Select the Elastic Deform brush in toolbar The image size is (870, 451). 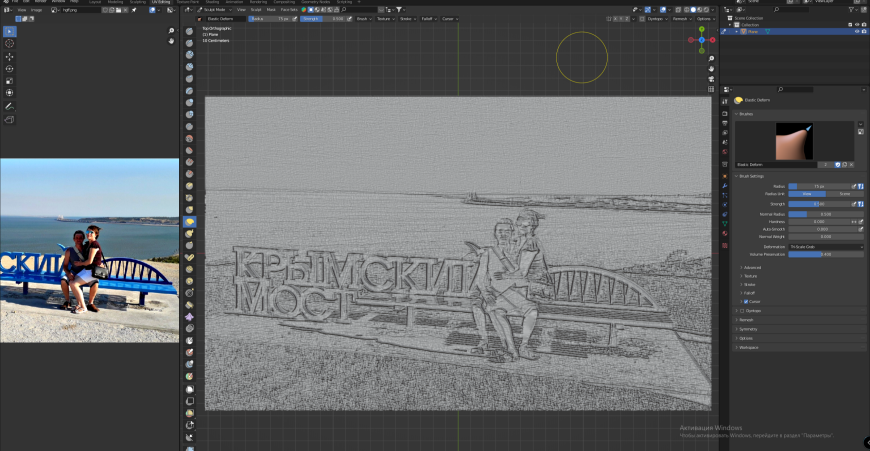point(190,222)
